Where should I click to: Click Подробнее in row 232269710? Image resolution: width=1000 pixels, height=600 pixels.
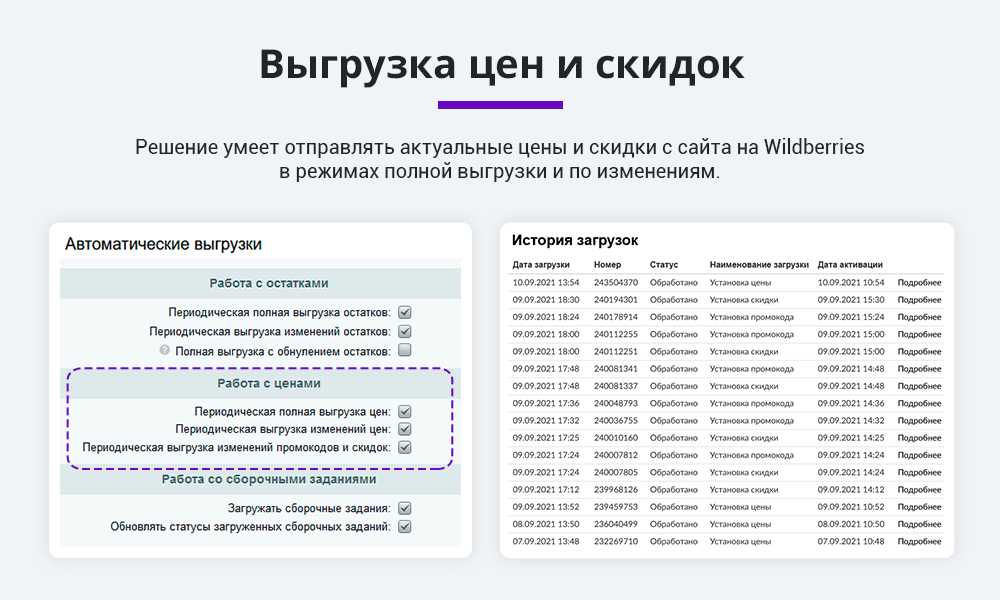(x=919, y=541)
